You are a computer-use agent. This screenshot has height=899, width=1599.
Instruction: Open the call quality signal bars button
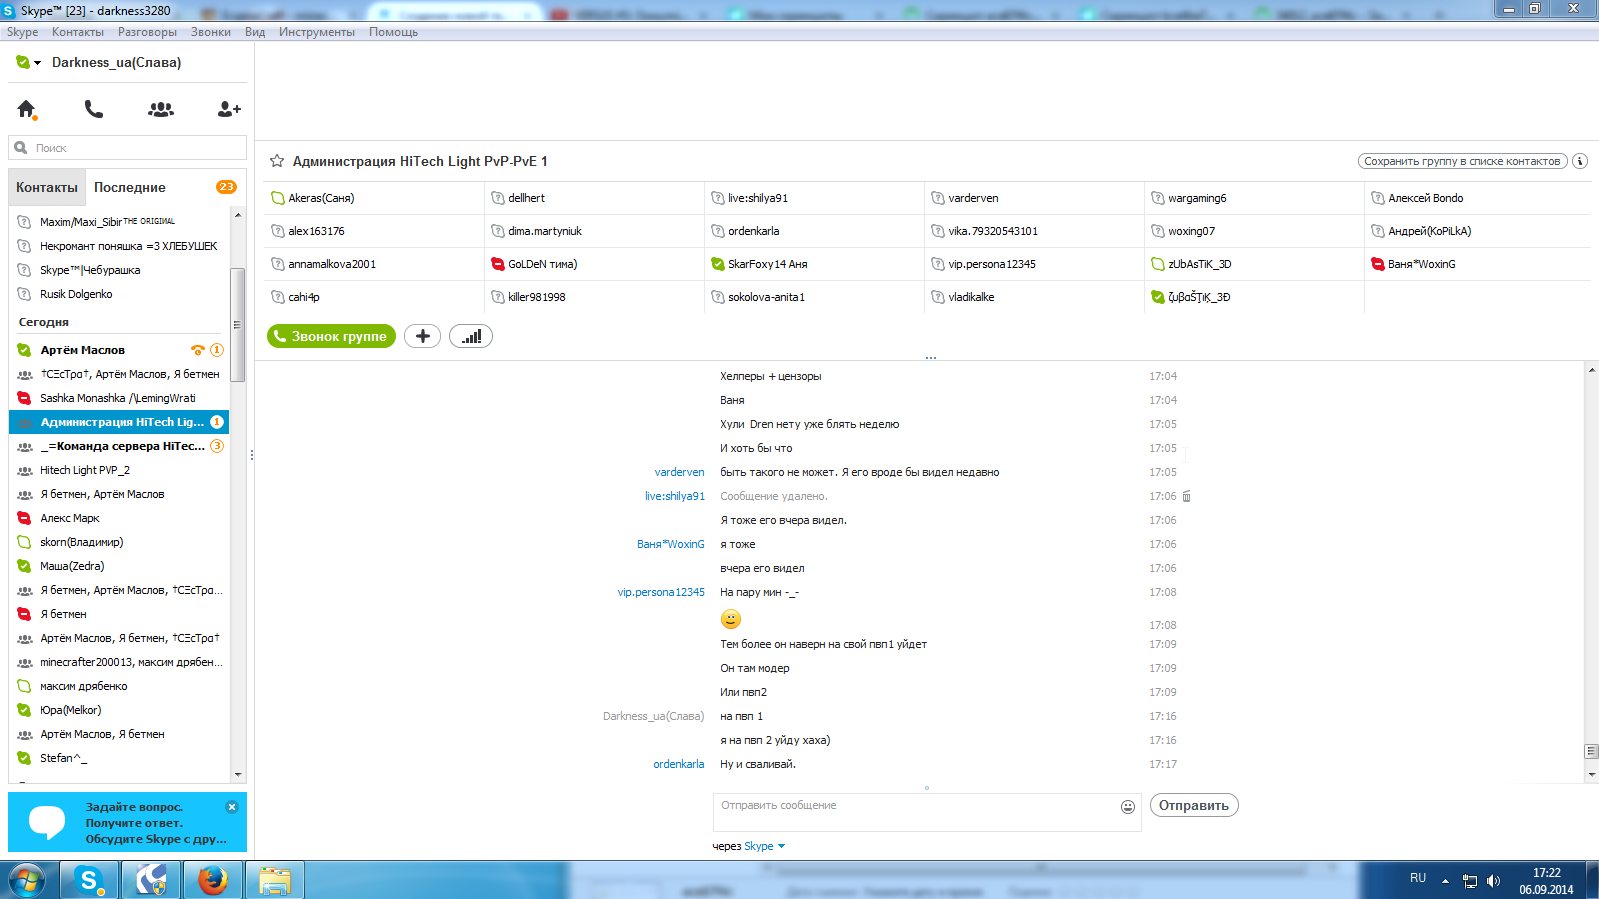click(x=471, y=336)
